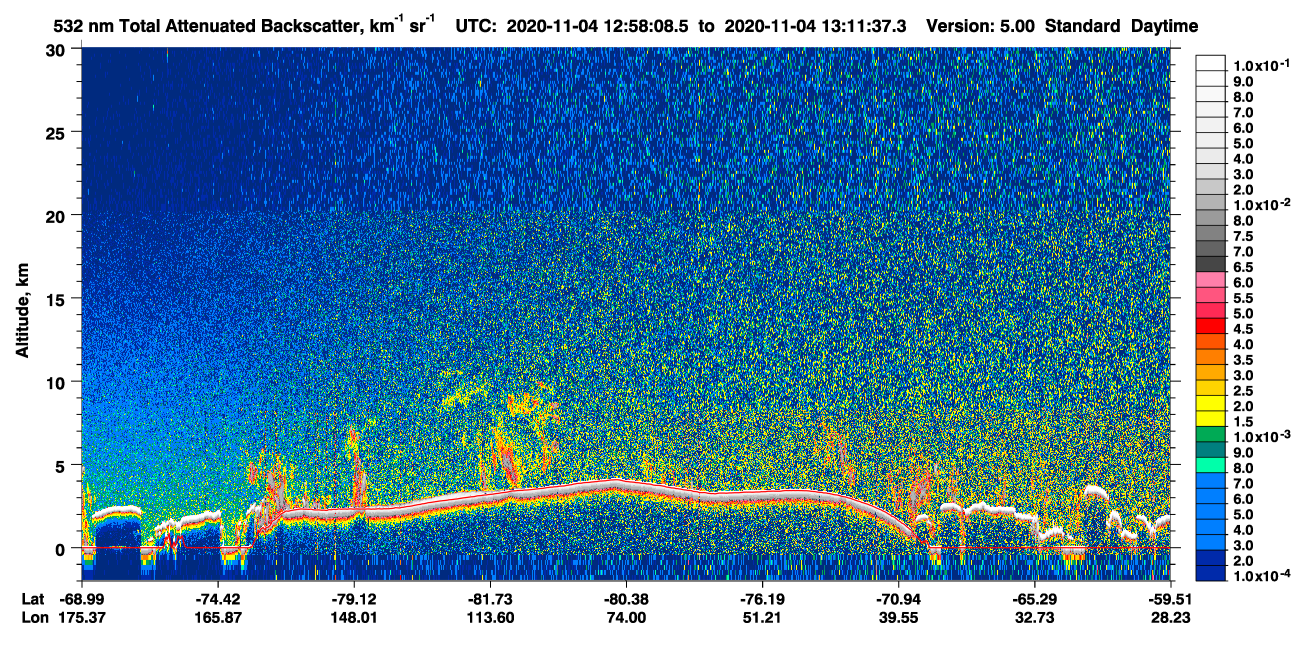
Task: Click the word 'Daytime' in the header
Action: (x=1165, y=26)
